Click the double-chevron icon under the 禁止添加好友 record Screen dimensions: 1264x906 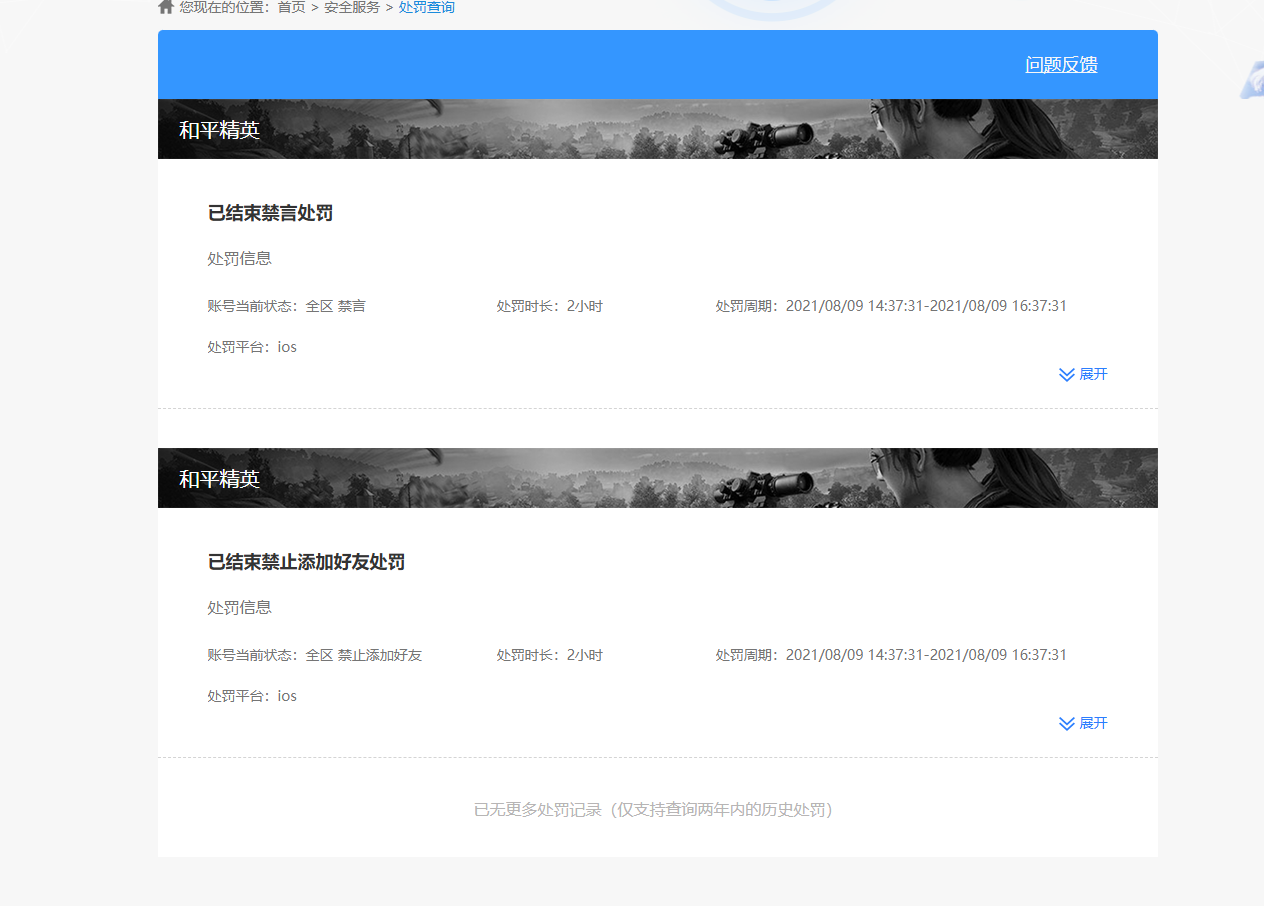[1067, 724]
